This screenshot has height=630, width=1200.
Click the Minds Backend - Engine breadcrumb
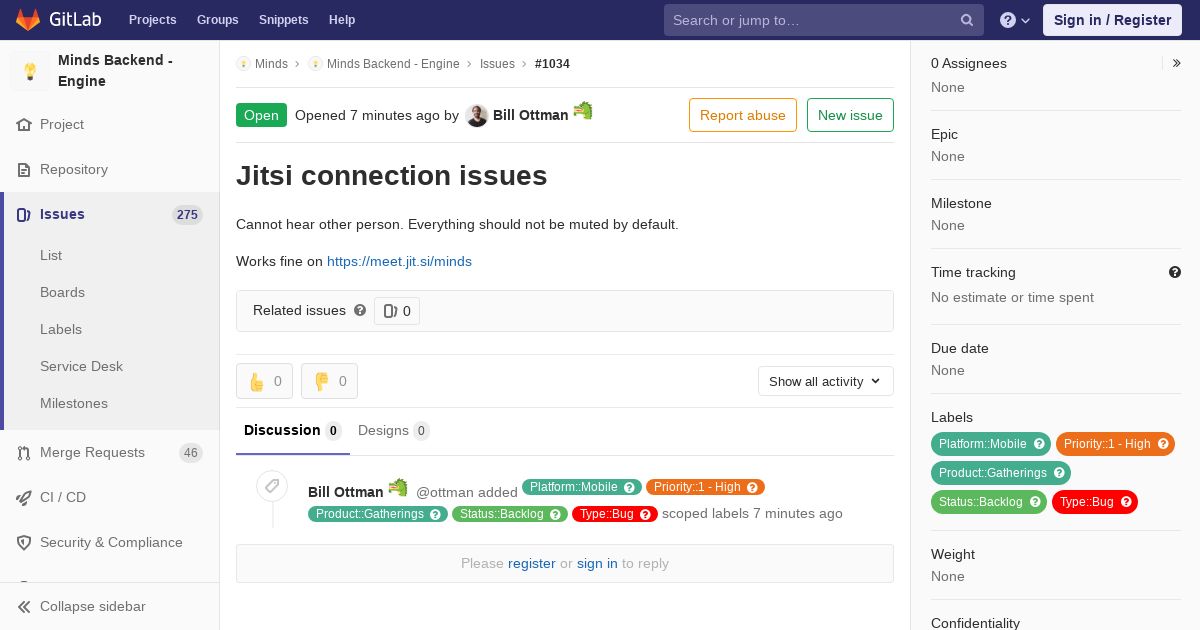[393, 64]
